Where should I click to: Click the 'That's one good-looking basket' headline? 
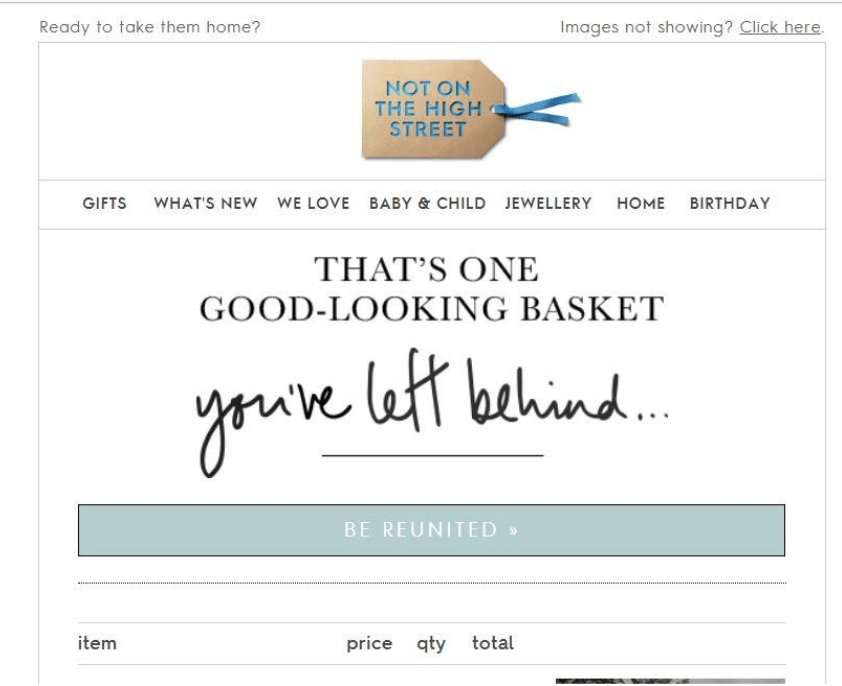[432, 288]
